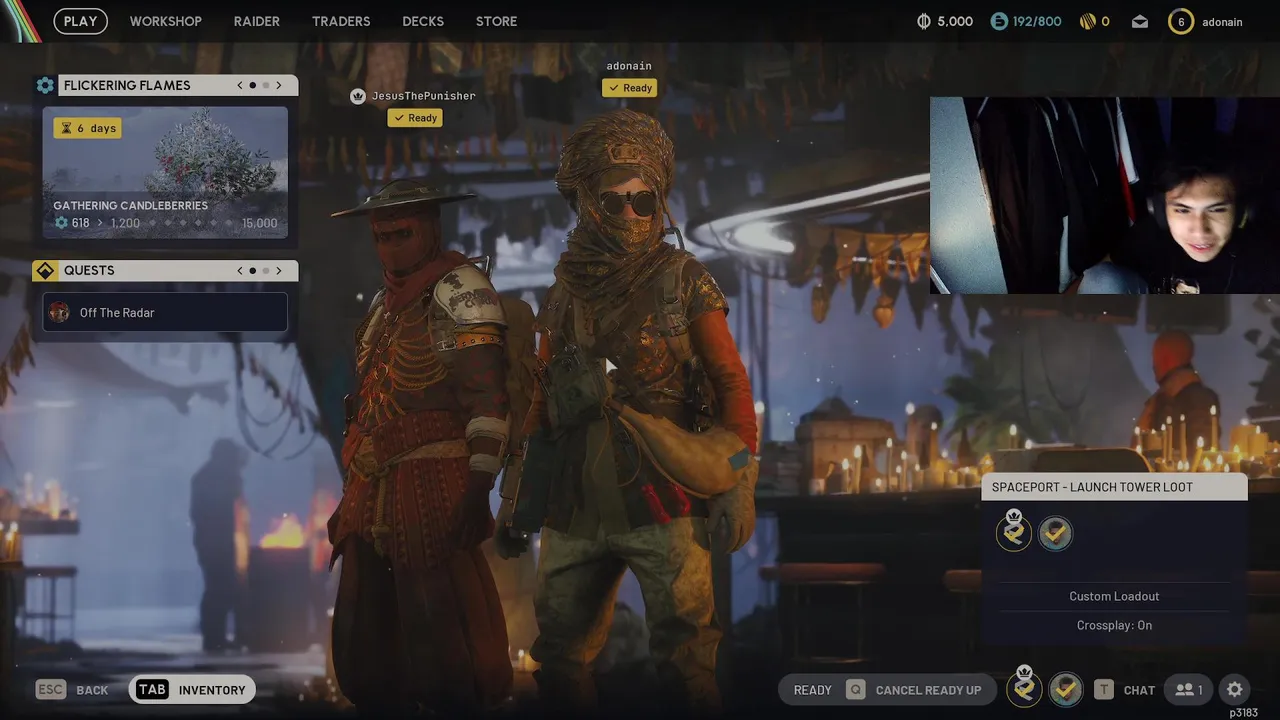
Task: Click adonain name above the character
Action: (x=629, y=66)
